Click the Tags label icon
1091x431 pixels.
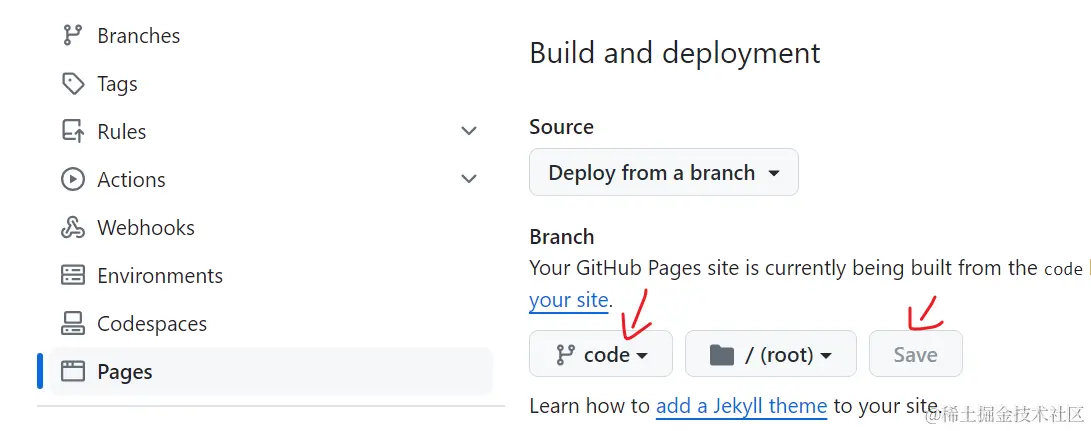[x=72, y=84]
